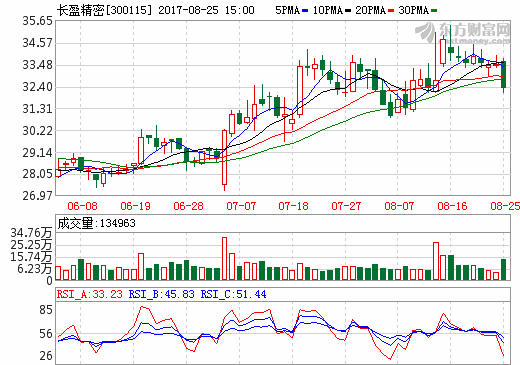This screenshot has height=365, width=520.
Task: Click the price axis value 34.57
Action: [37, 43]
